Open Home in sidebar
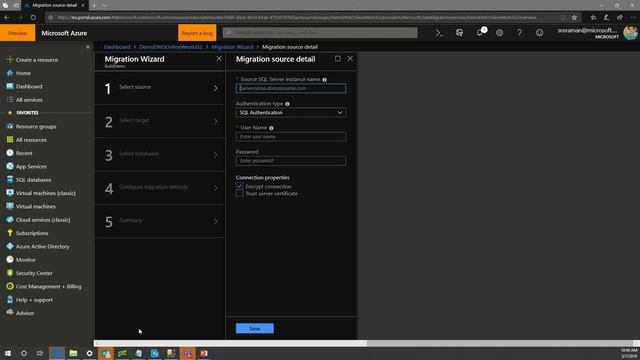The width and height of the screenshot is (640, 360). [x=24, y=73]
